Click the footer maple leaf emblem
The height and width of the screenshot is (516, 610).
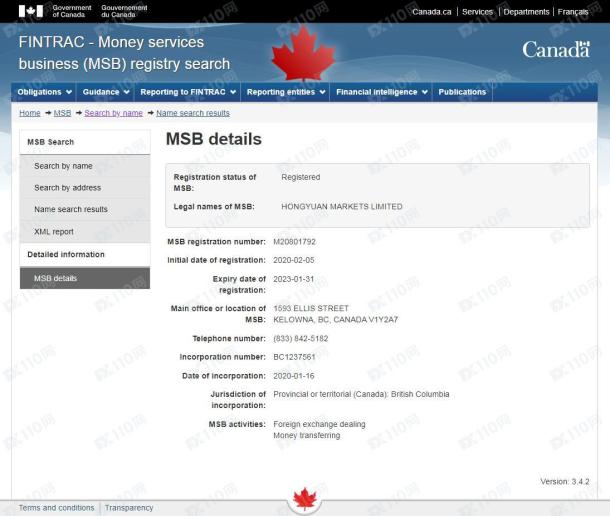pos(305,498)
